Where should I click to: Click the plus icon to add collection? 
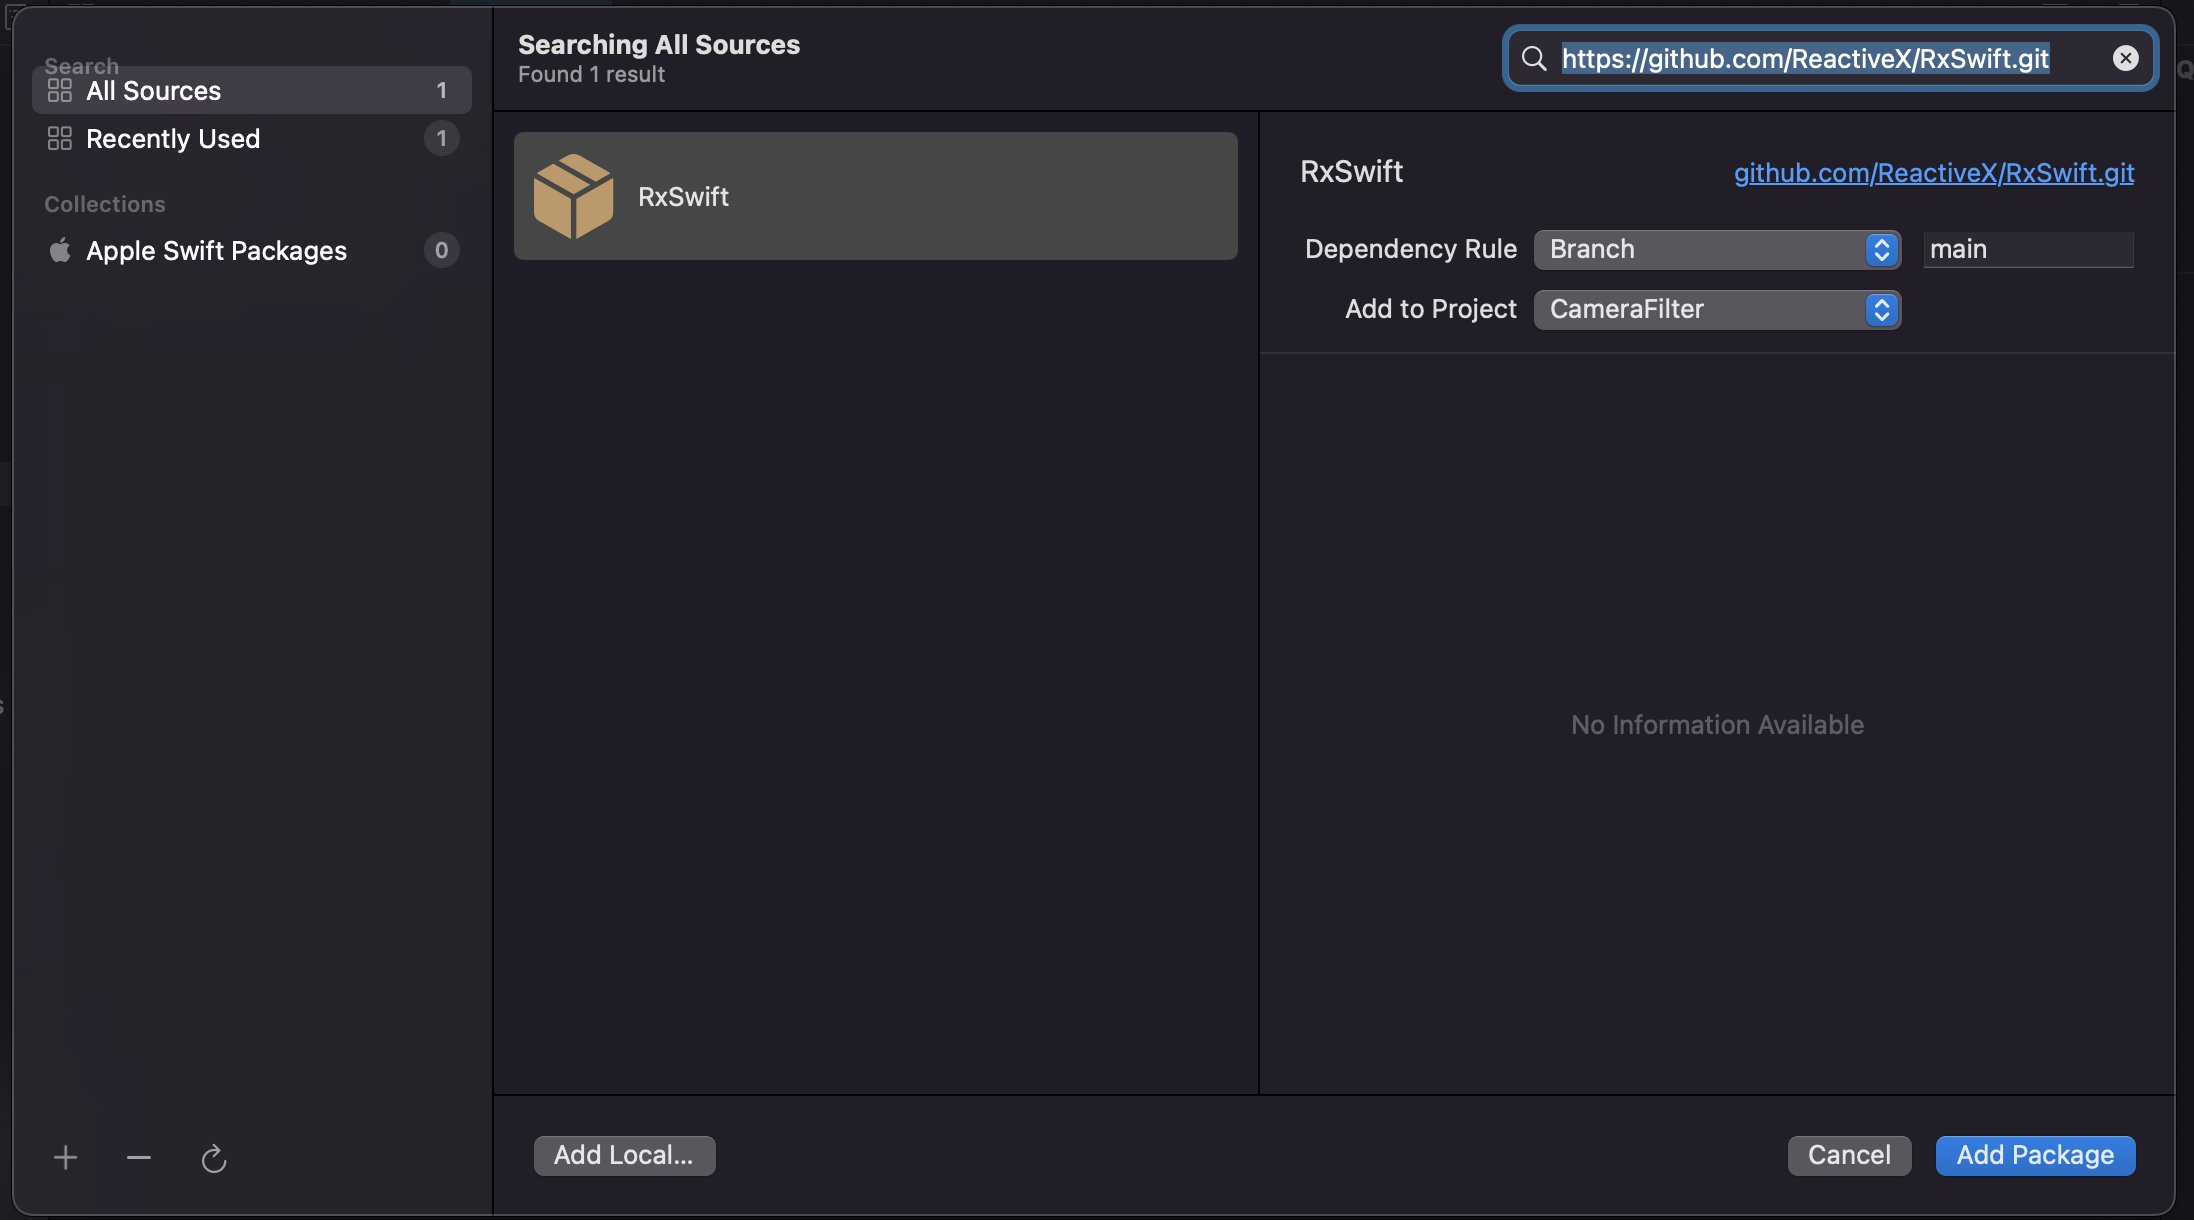click(x=65, y=1158)
